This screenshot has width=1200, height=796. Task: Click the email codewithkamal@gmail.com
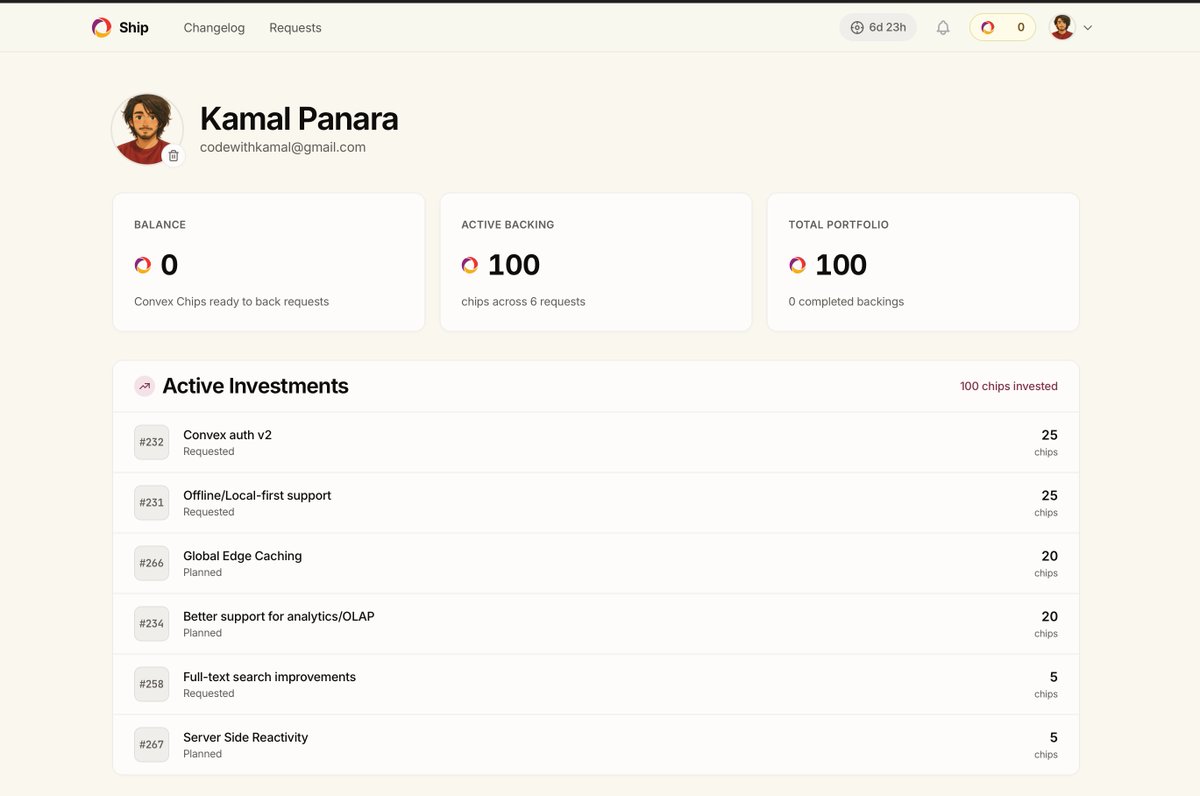tap(283, 147)
